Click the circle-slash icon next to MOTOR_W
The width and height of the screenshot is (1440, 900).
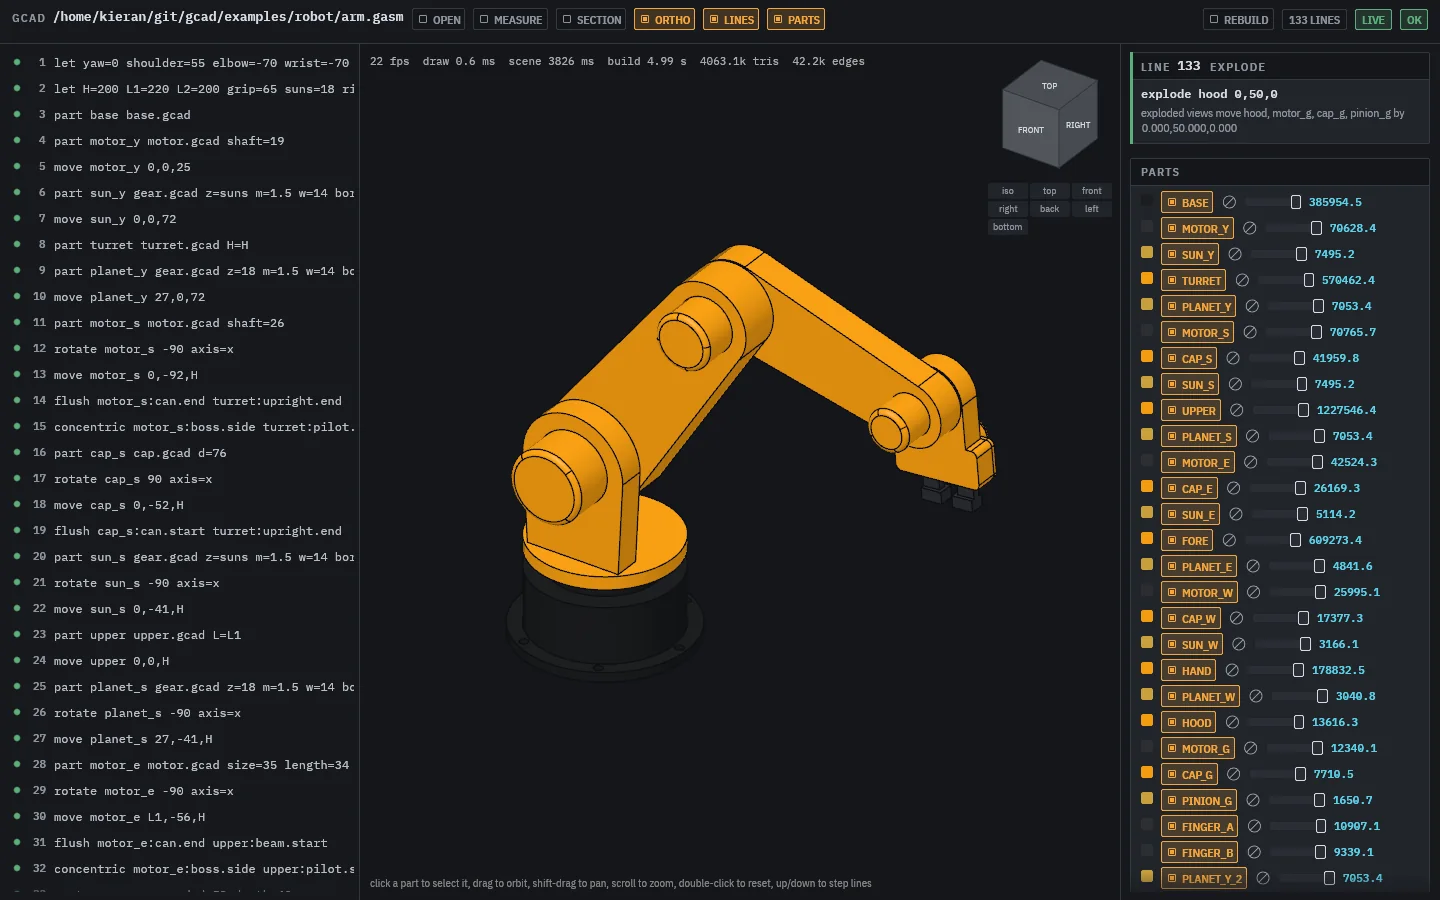coord(1254,592)
